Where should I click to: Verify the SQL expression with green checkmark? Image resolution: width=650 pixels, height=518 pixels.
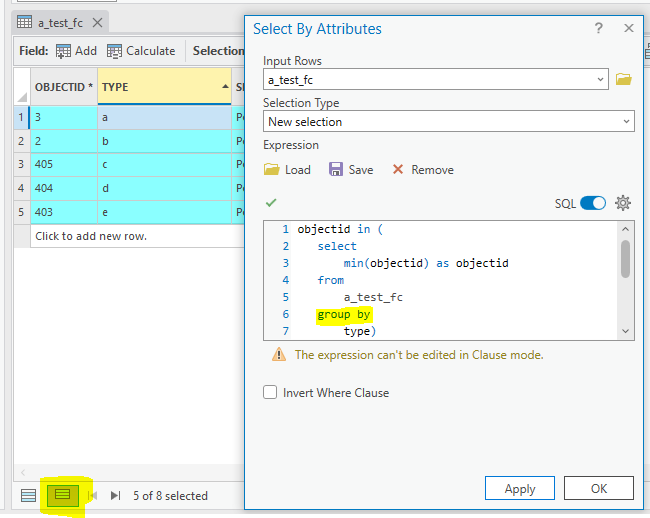(271, 203)
